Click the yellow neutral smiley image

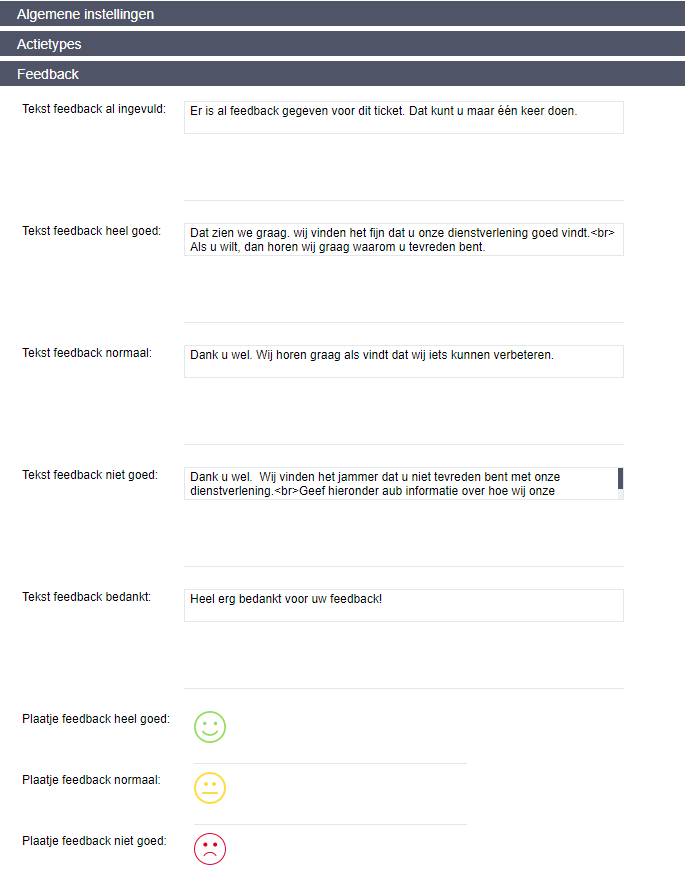tap(210, 787)
